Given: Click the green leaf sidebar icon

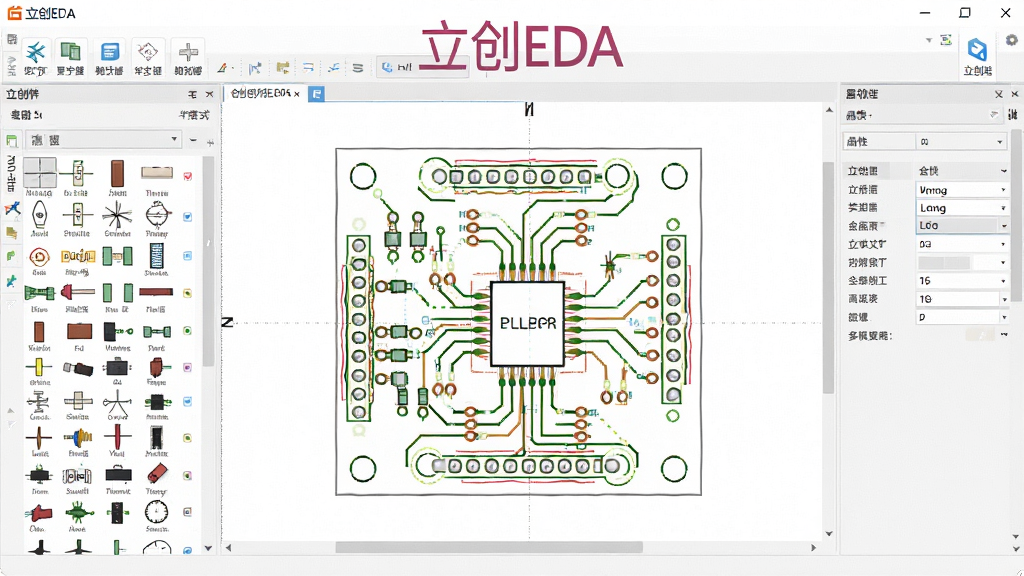Looking at the screenshot, I should (11, 256).
